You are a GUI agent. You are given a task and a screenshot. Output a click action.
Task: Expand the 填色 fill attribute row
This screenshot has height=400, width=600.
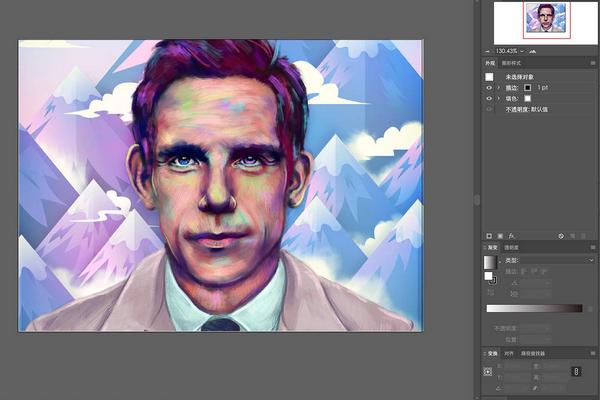click(498, 98)
